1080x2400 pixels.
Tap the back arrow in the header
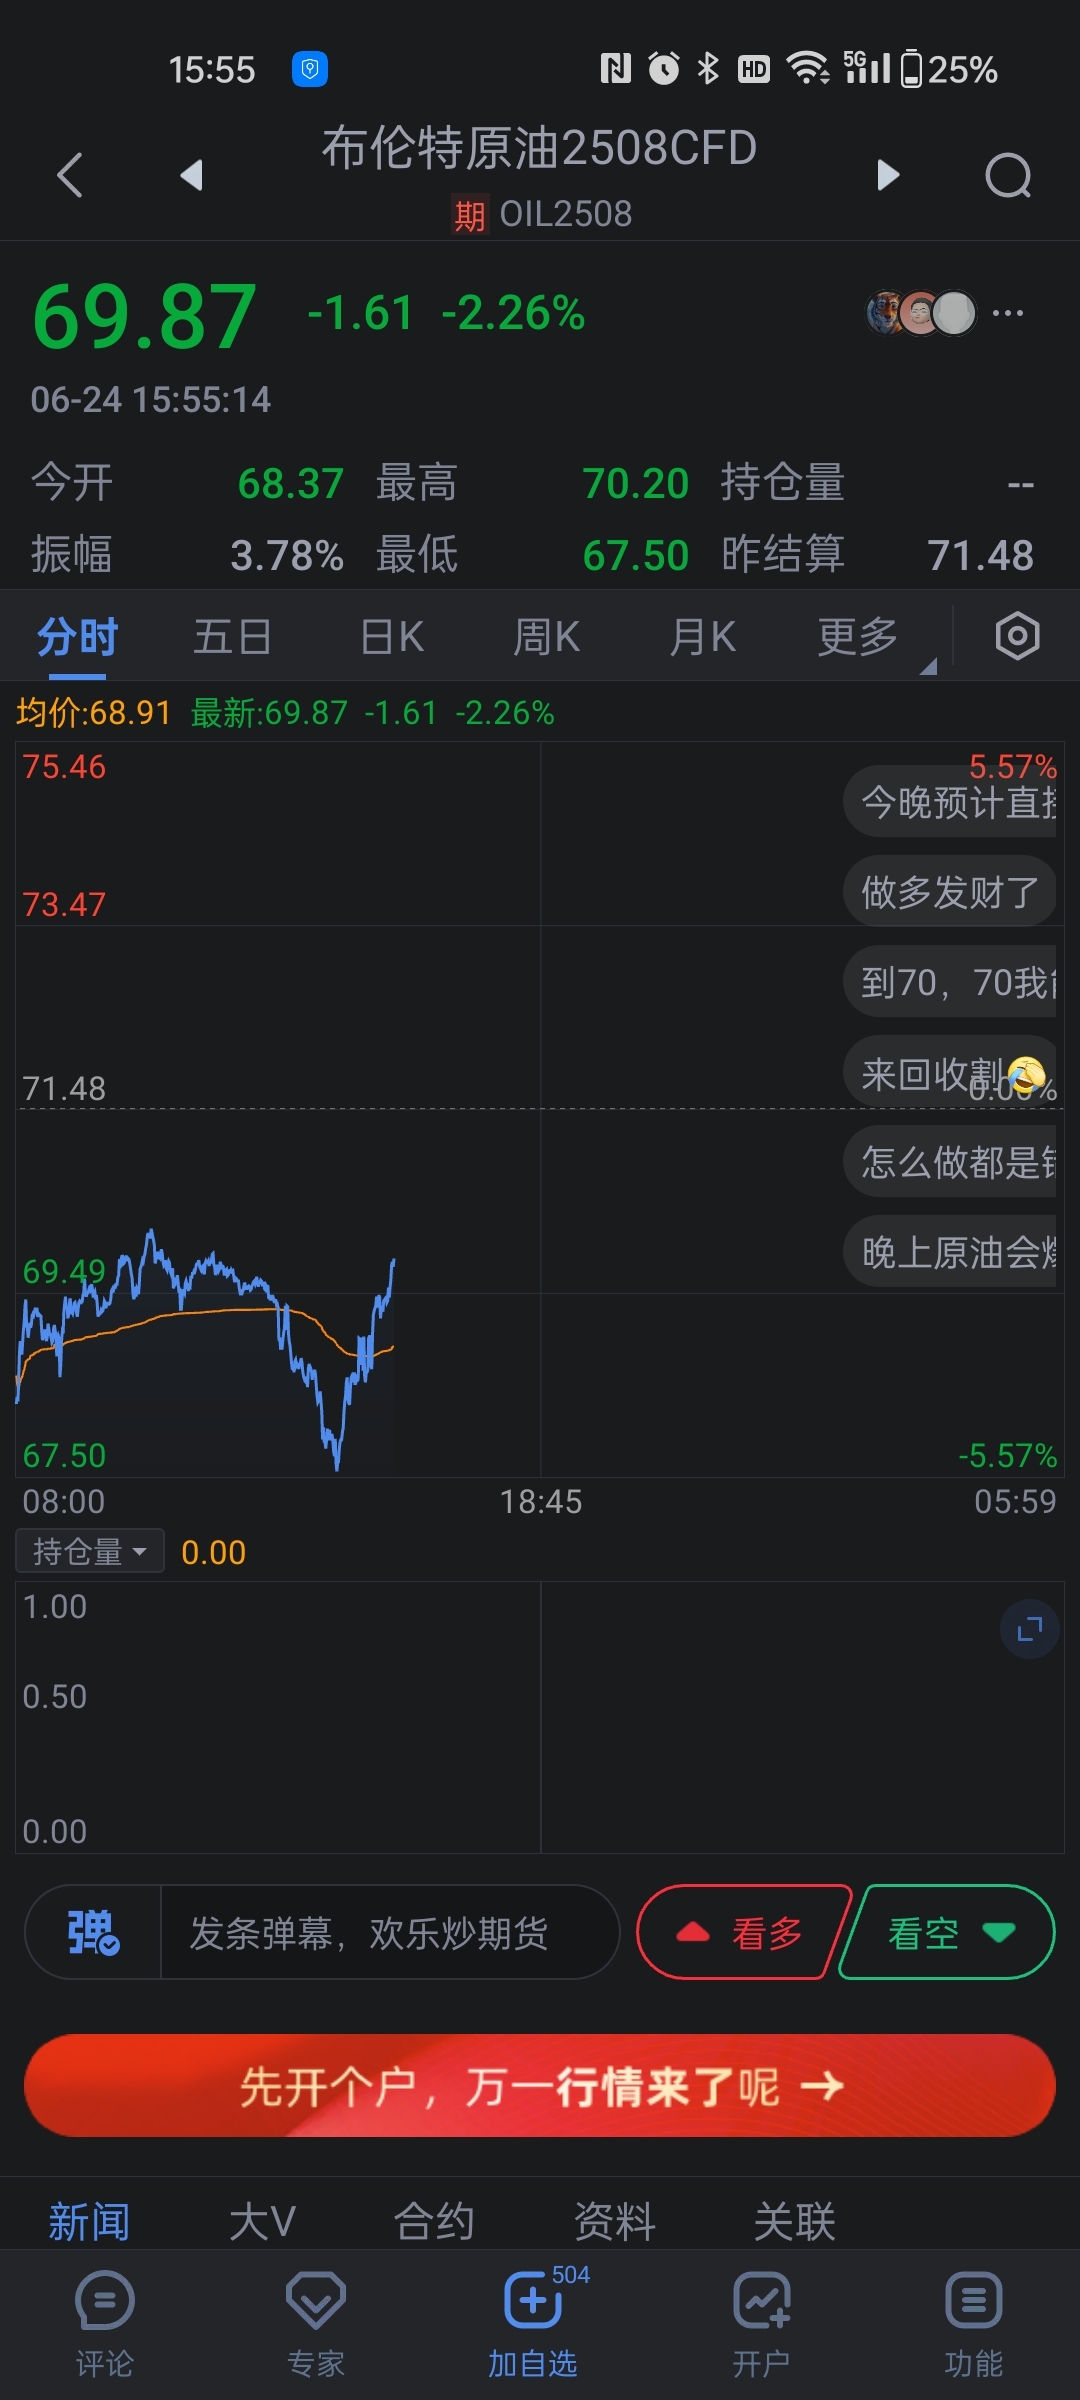[69, 175]
